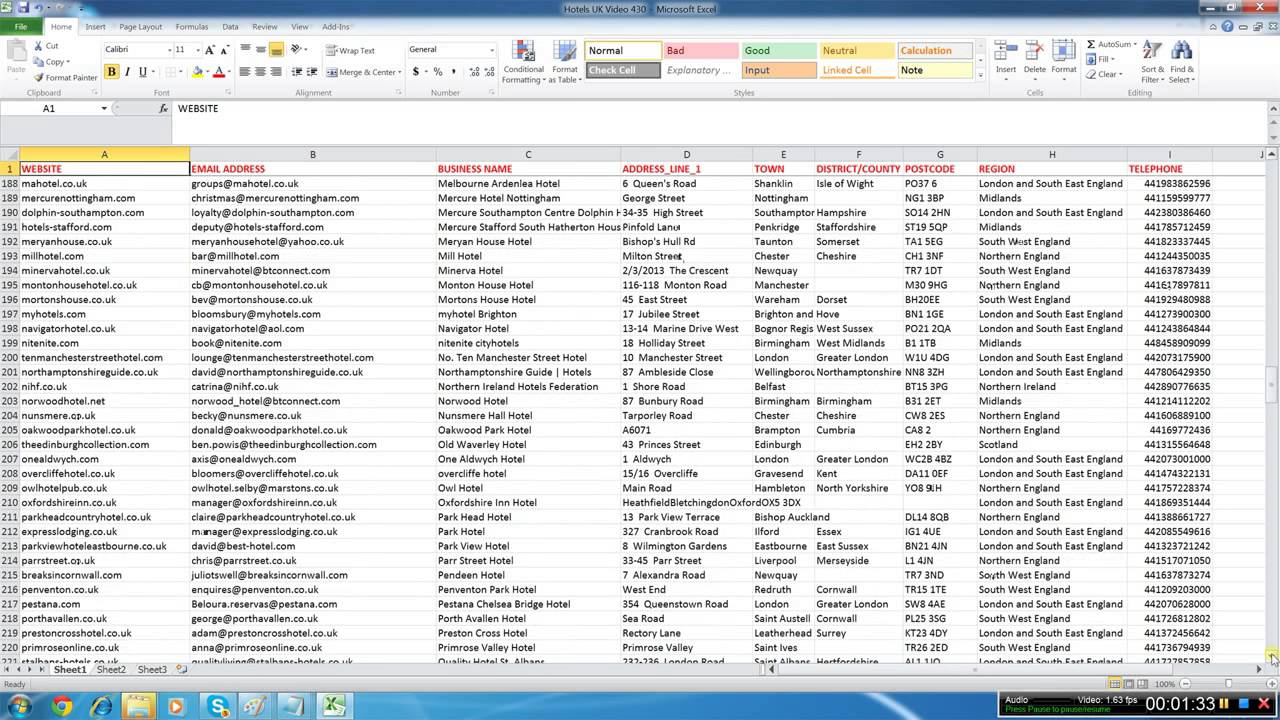
Task: Apply the Good cell style
Action: [x=778, y=51]
